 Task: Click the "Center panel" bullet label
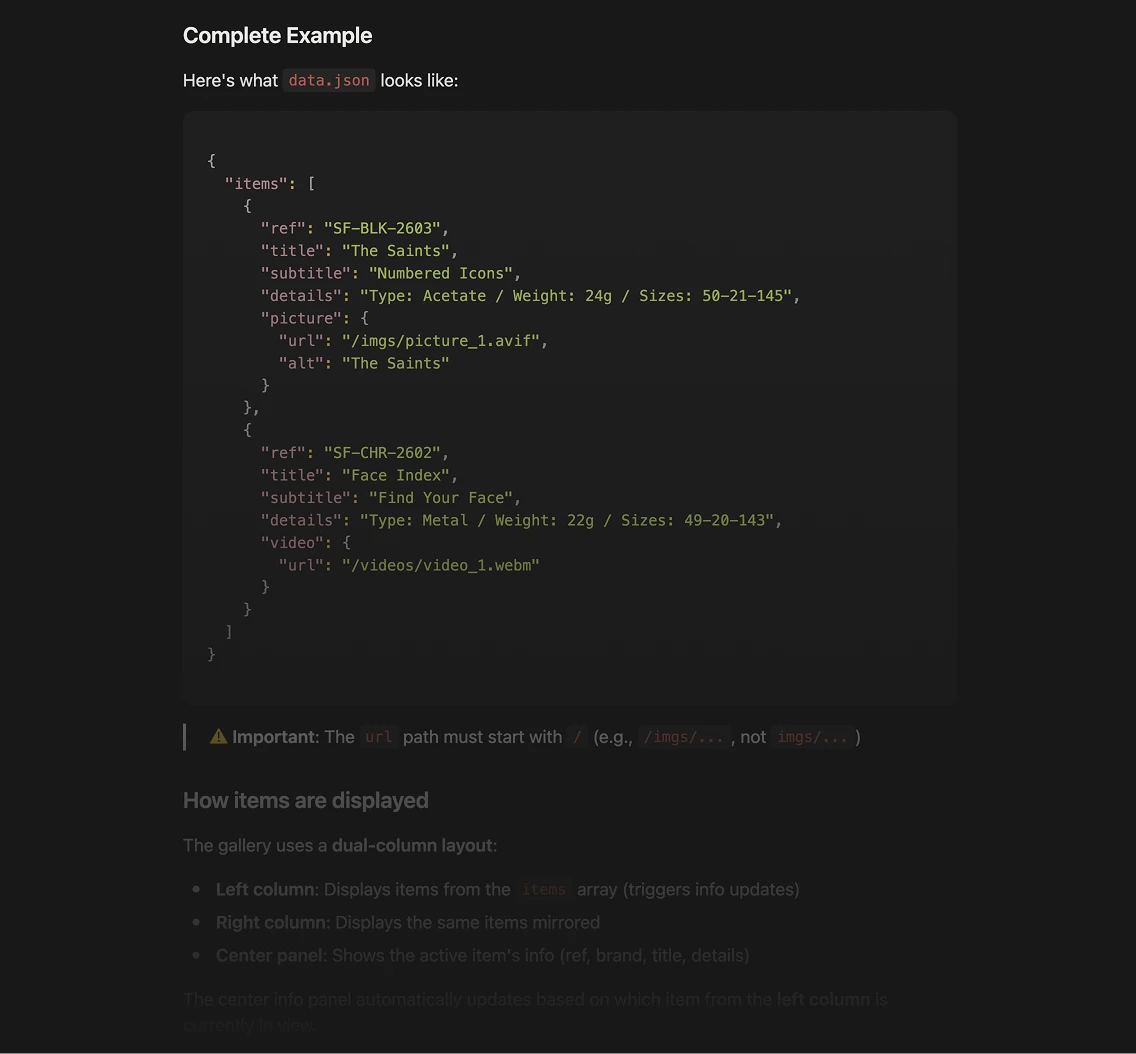[x=270, y=956]
